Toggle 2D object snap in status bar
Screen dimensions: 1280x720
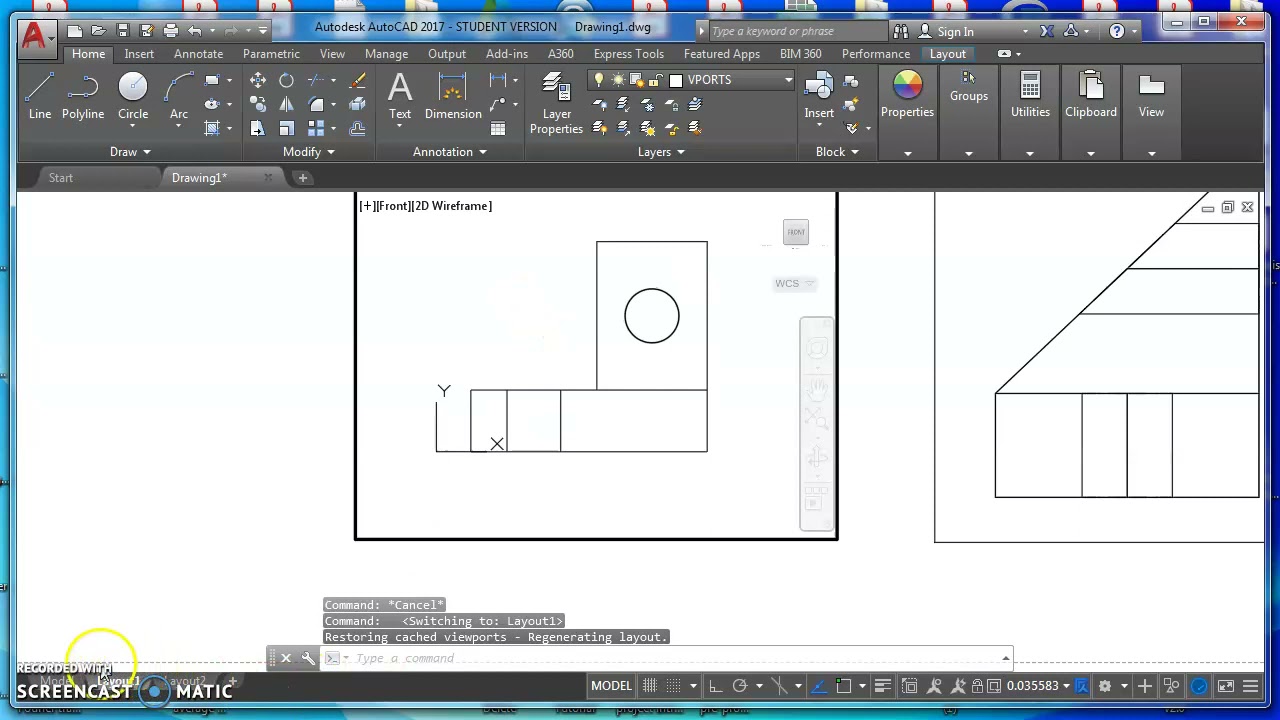844,686
